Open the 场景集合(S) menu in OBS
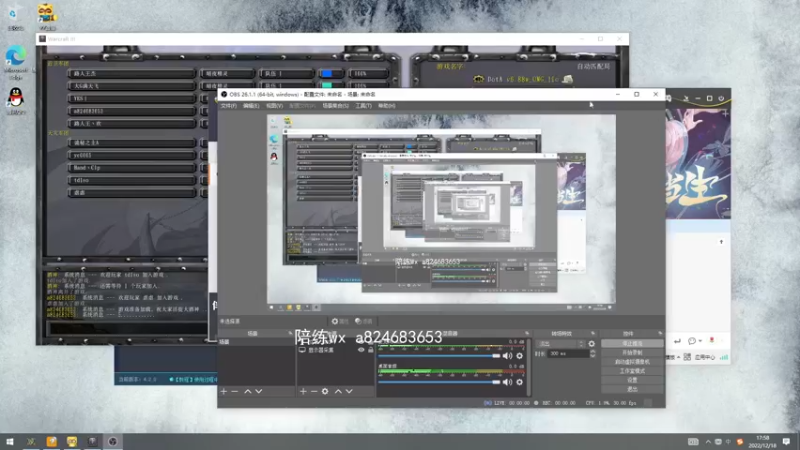Image resolution: width=800 pixels, height=450 pixels. [335, 106]
